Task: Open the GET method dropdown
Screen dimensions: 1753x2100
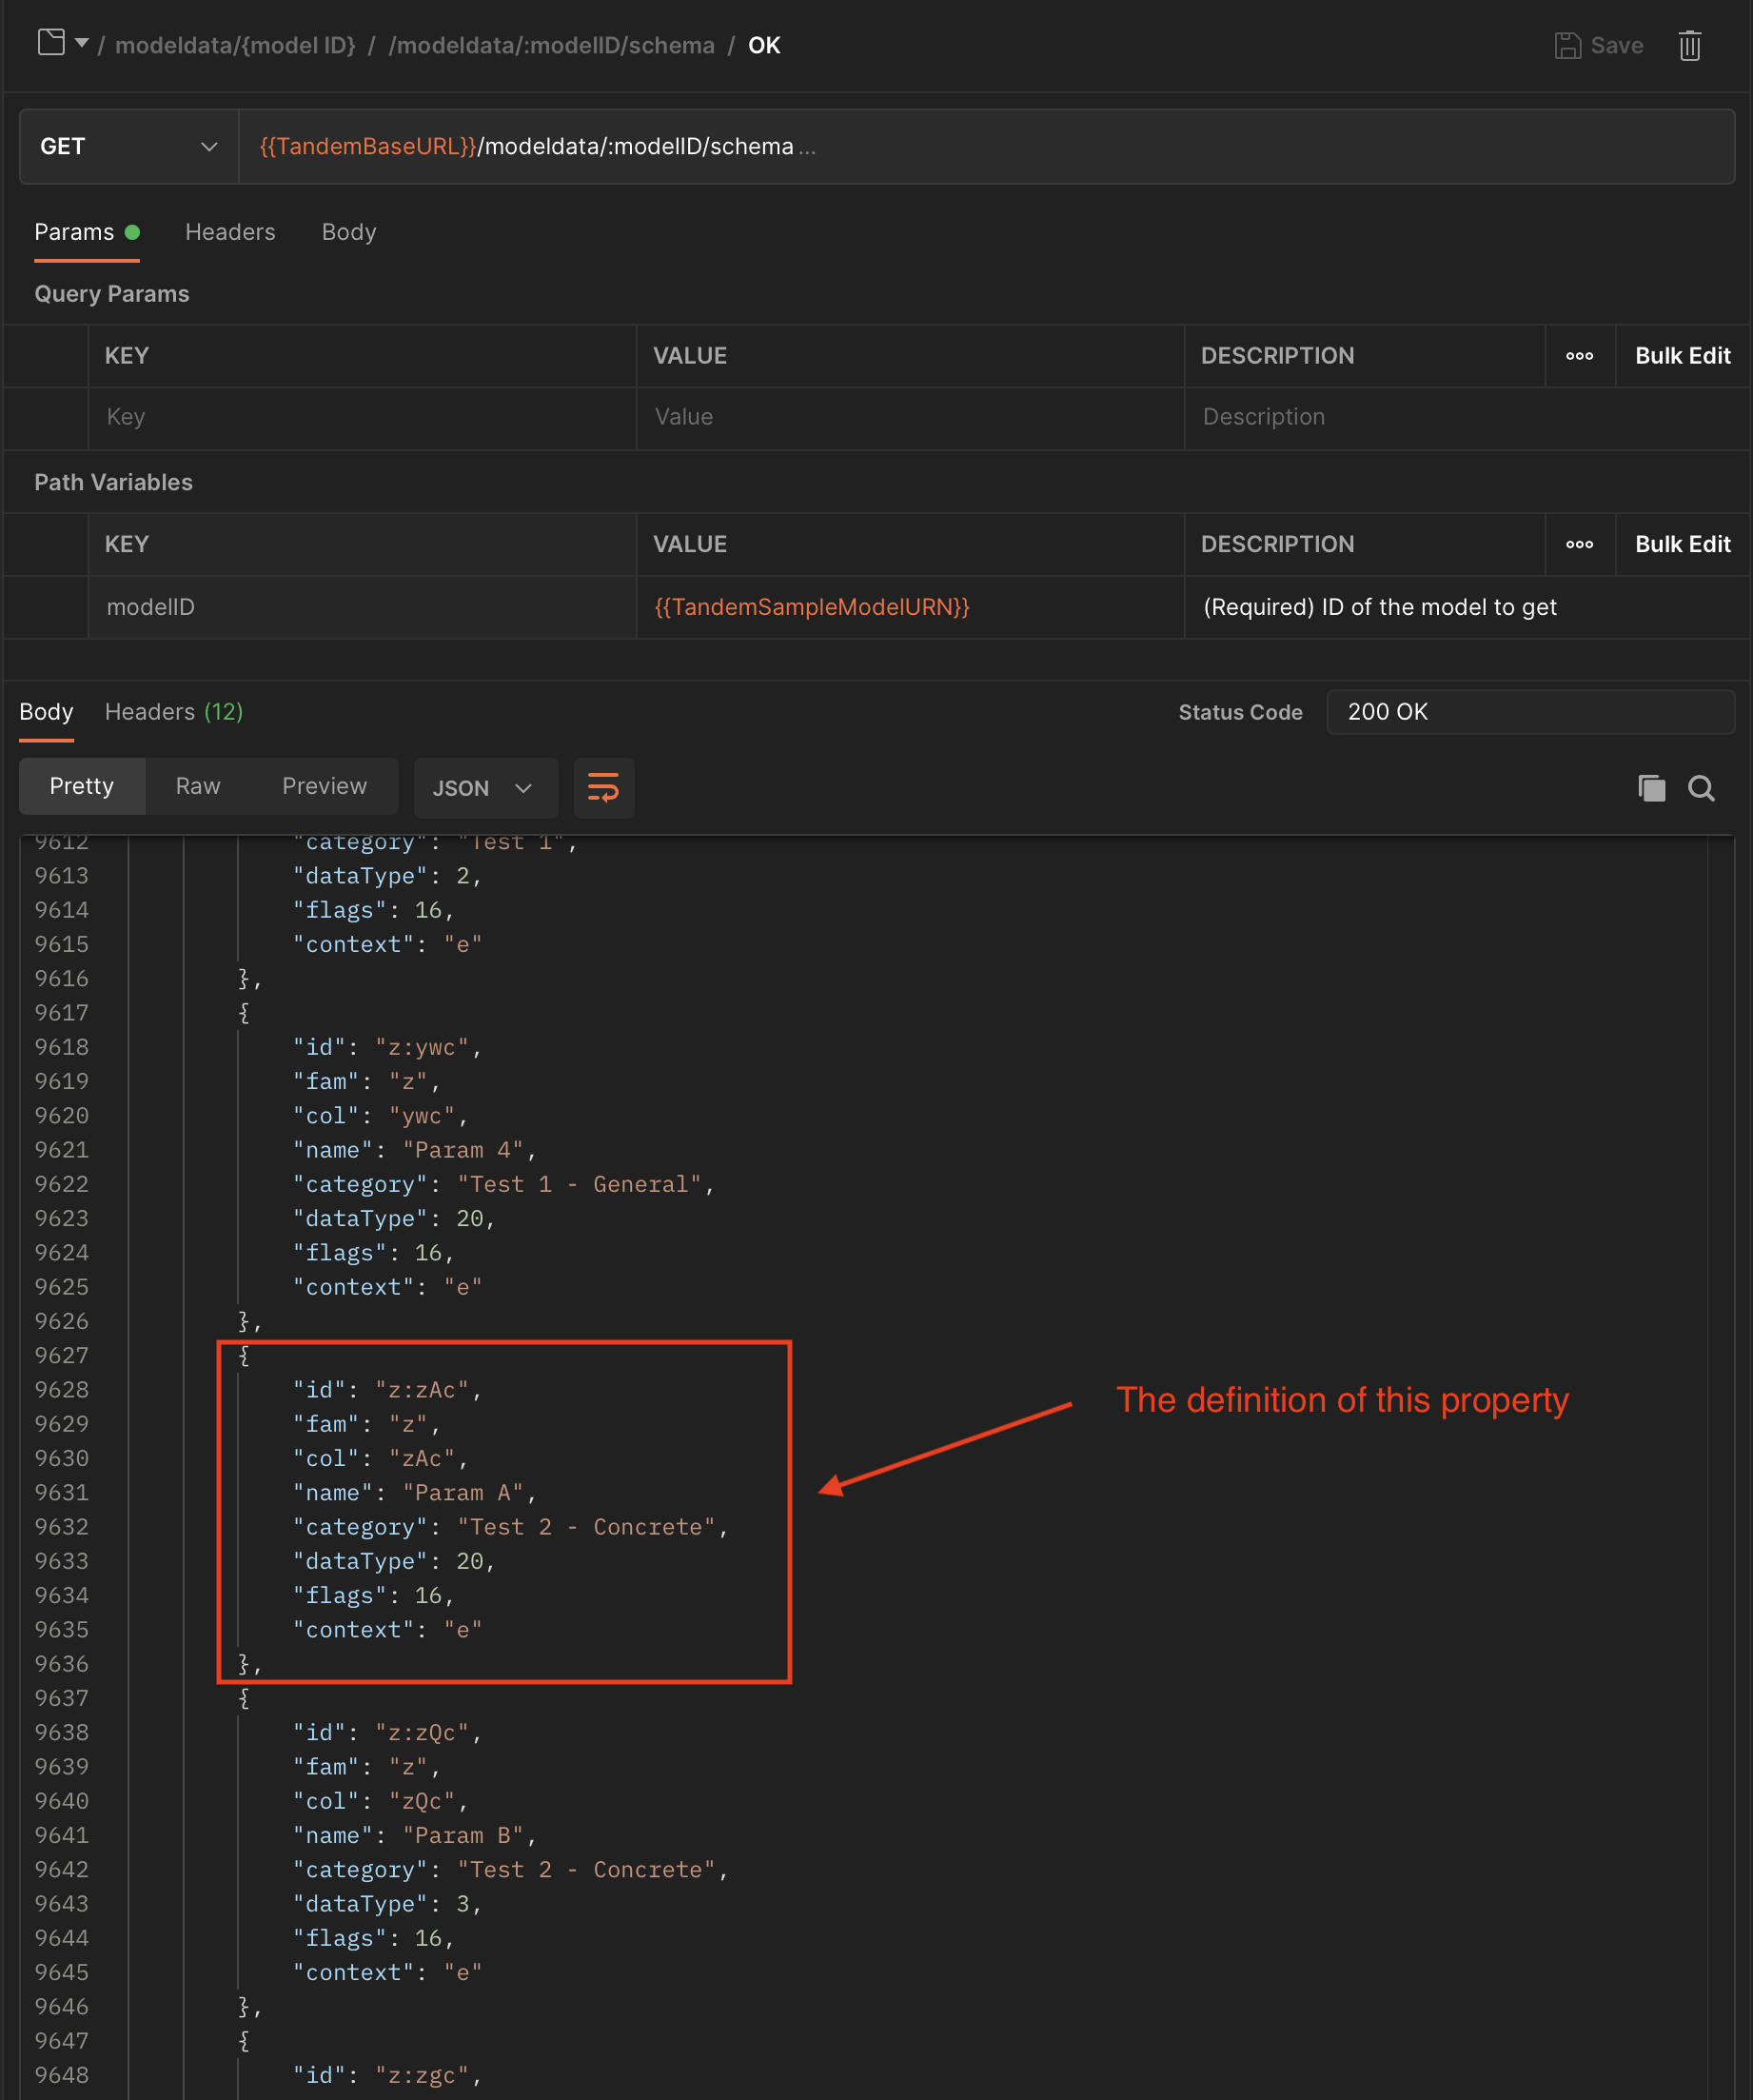Action: point(129,146)
